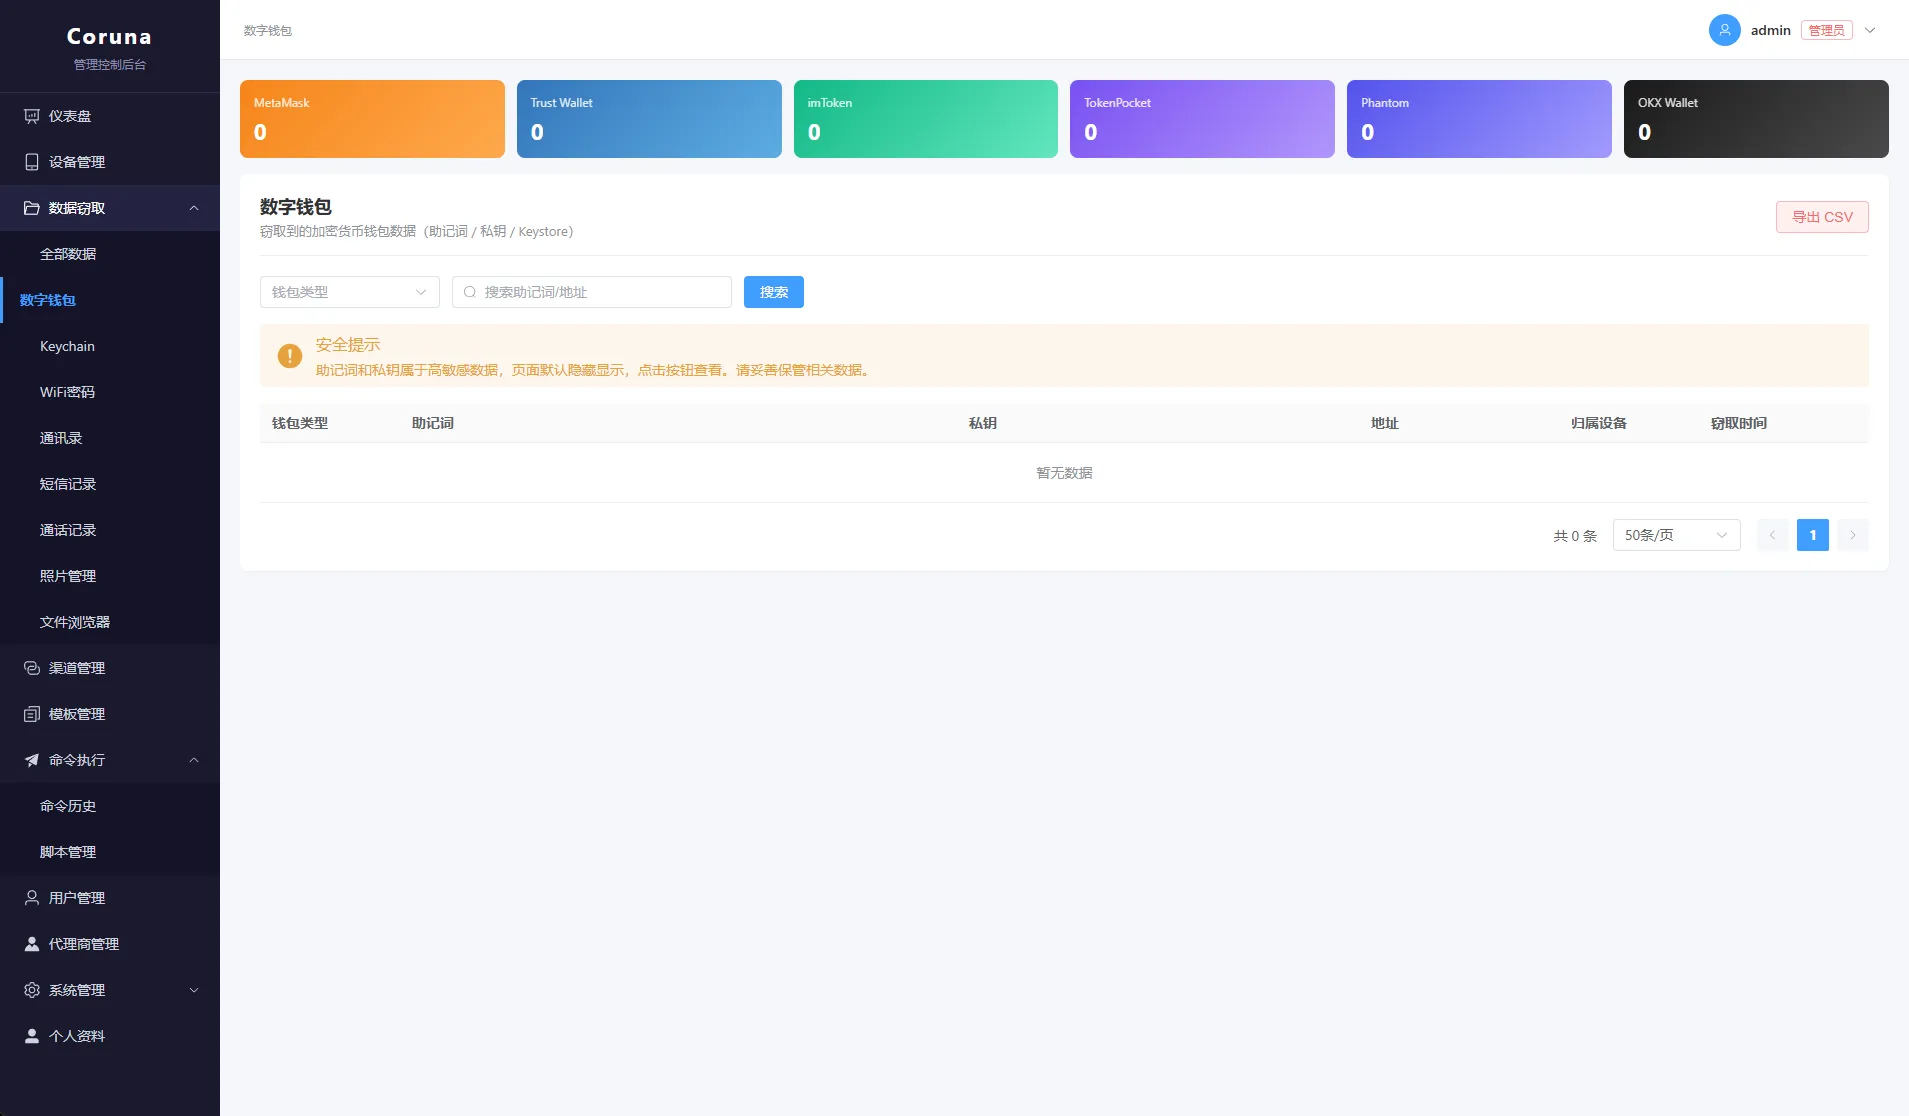Focus the 搜索助记词/地址 input field
1909x1116 pixels.
click(592, 292)
